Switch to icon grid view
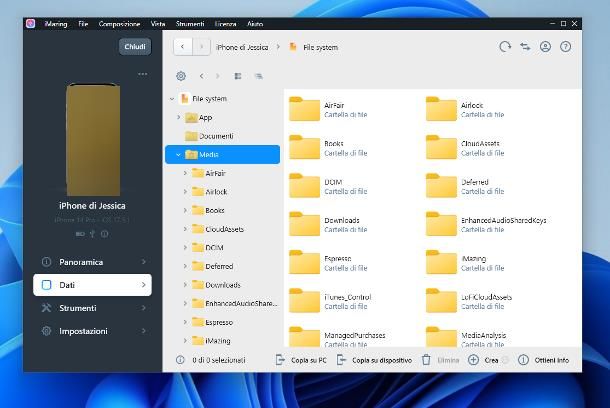Viewport: 610px width, 408px height. click(238, 76)
